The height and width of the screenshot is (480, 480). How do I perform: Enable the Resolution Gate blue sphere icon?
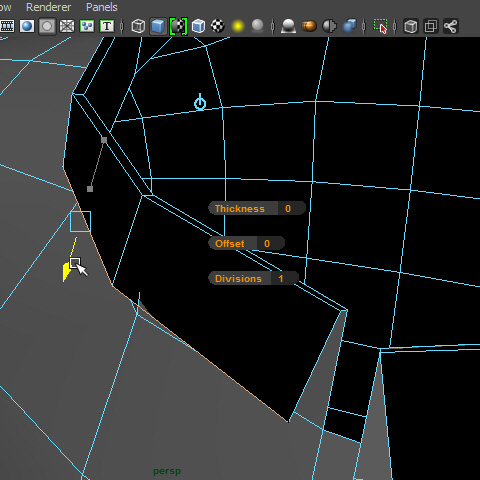[x=27, y=26]
